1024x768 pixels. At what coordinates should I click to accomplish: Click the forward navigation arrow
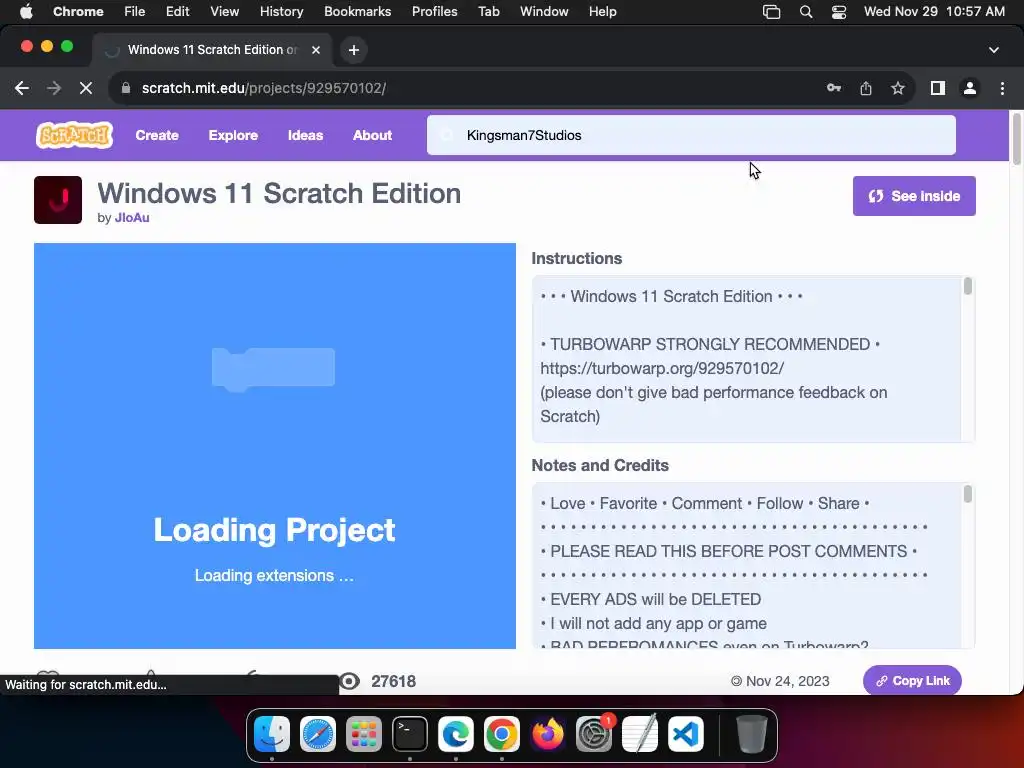tap(54, 88)
